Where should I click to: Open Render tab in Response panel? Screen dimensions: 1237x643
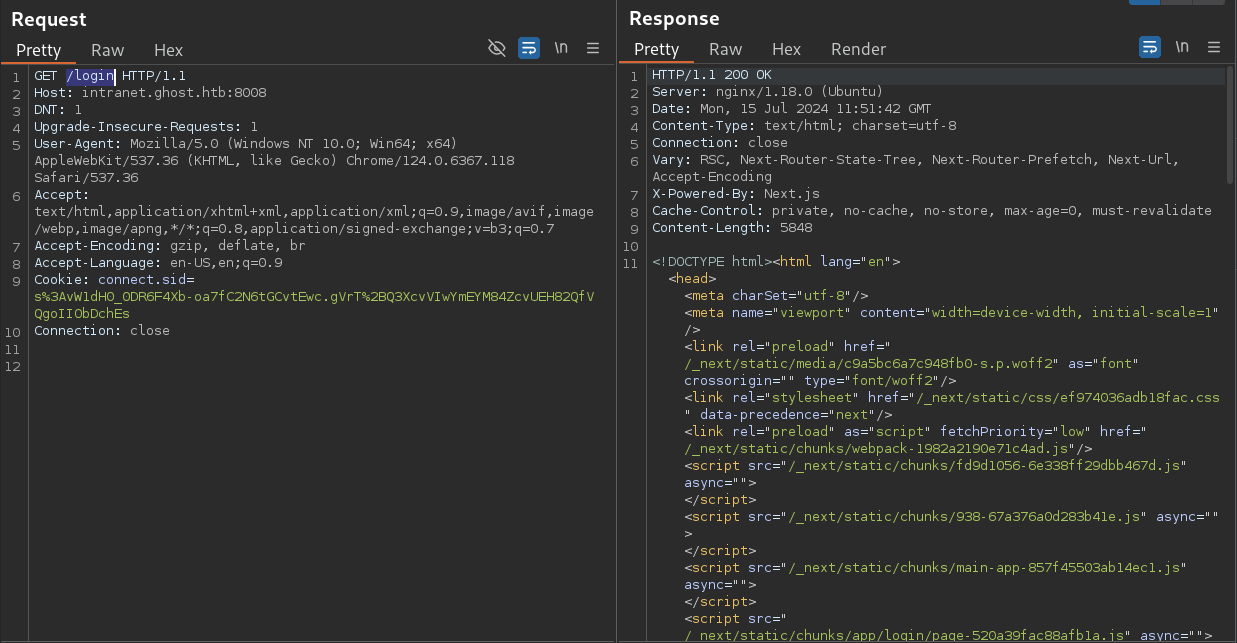859,49
